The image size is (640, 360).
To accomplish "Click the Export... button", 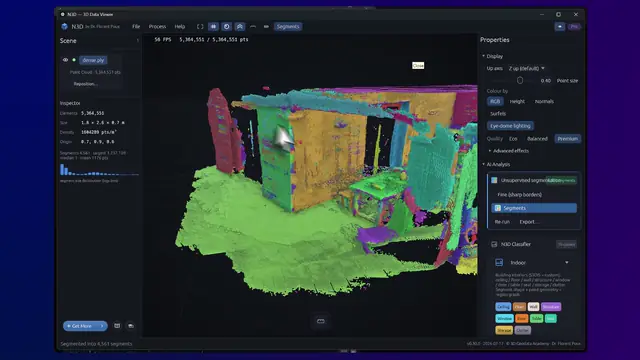I will point(529,222).
